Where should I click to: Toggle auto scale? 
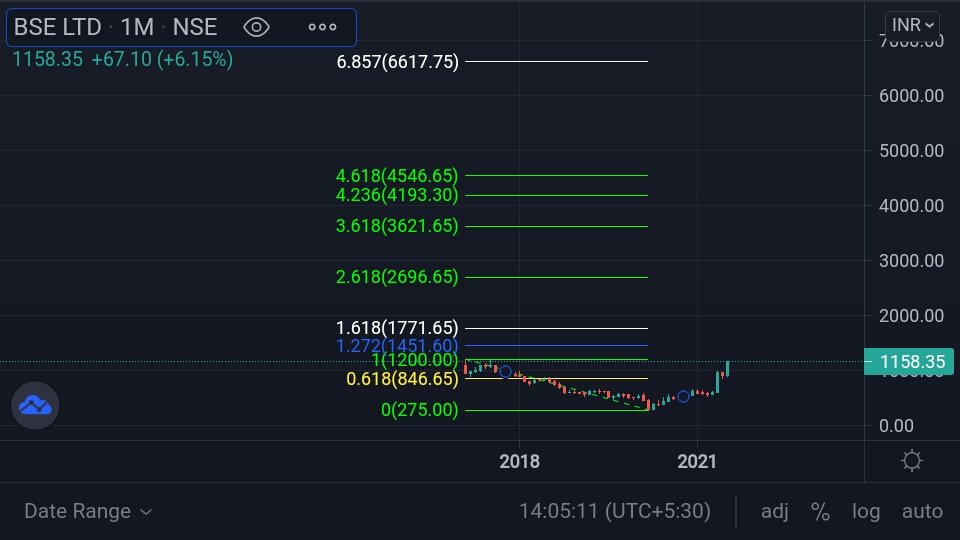click(x=922, y=511)
